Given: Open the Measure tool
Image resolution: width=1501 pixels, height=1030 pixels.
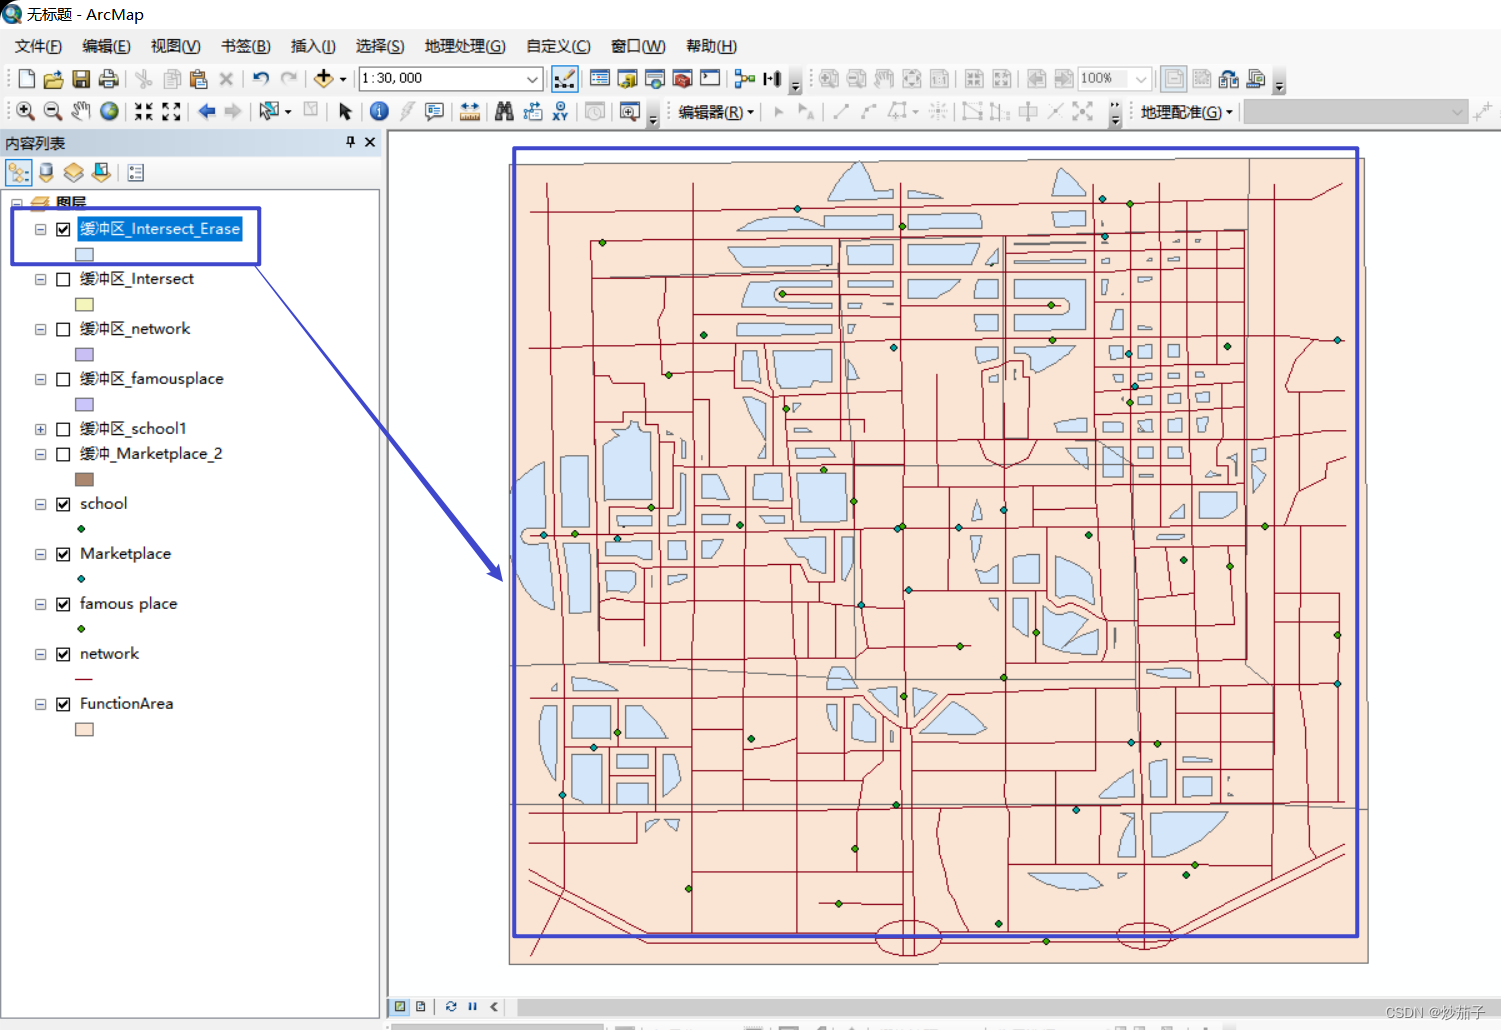Looking at the screenshot, I should (469, 111).
